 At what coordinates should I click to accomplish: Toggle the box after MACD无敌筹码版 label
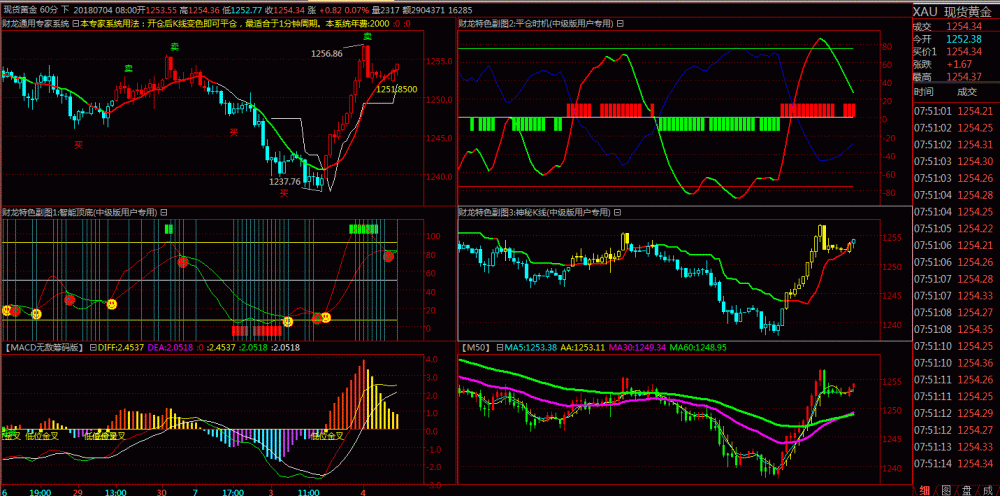(x=93, y=347)
